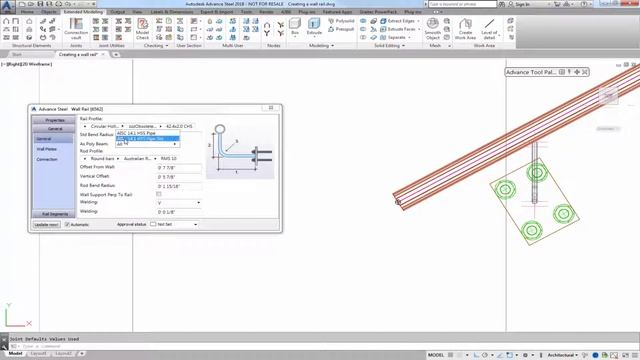This screenshot has height=360, width=640.
Task: Click the move icon on Advance Tool Palette
Action: pos(577,72)
